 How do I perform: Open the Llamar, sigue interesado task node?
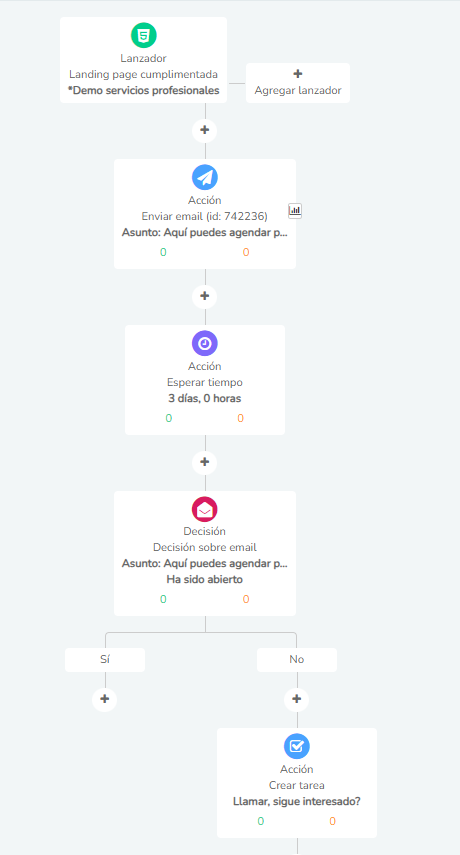296,782
